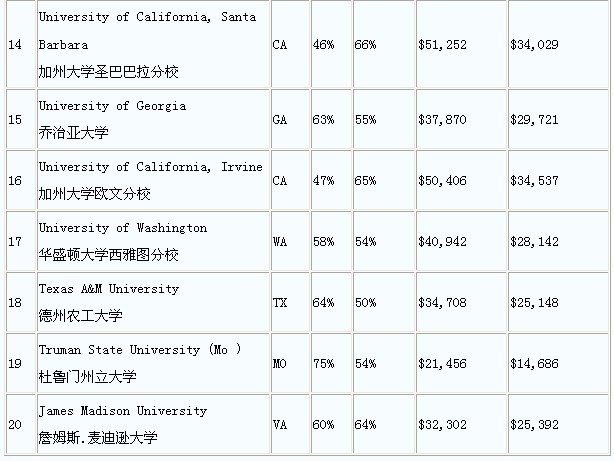The height and width of the screenshot is (461, 614).
Task: Click the rank number 17 cell
Action: pyautogui.click(x=15, y=240)
